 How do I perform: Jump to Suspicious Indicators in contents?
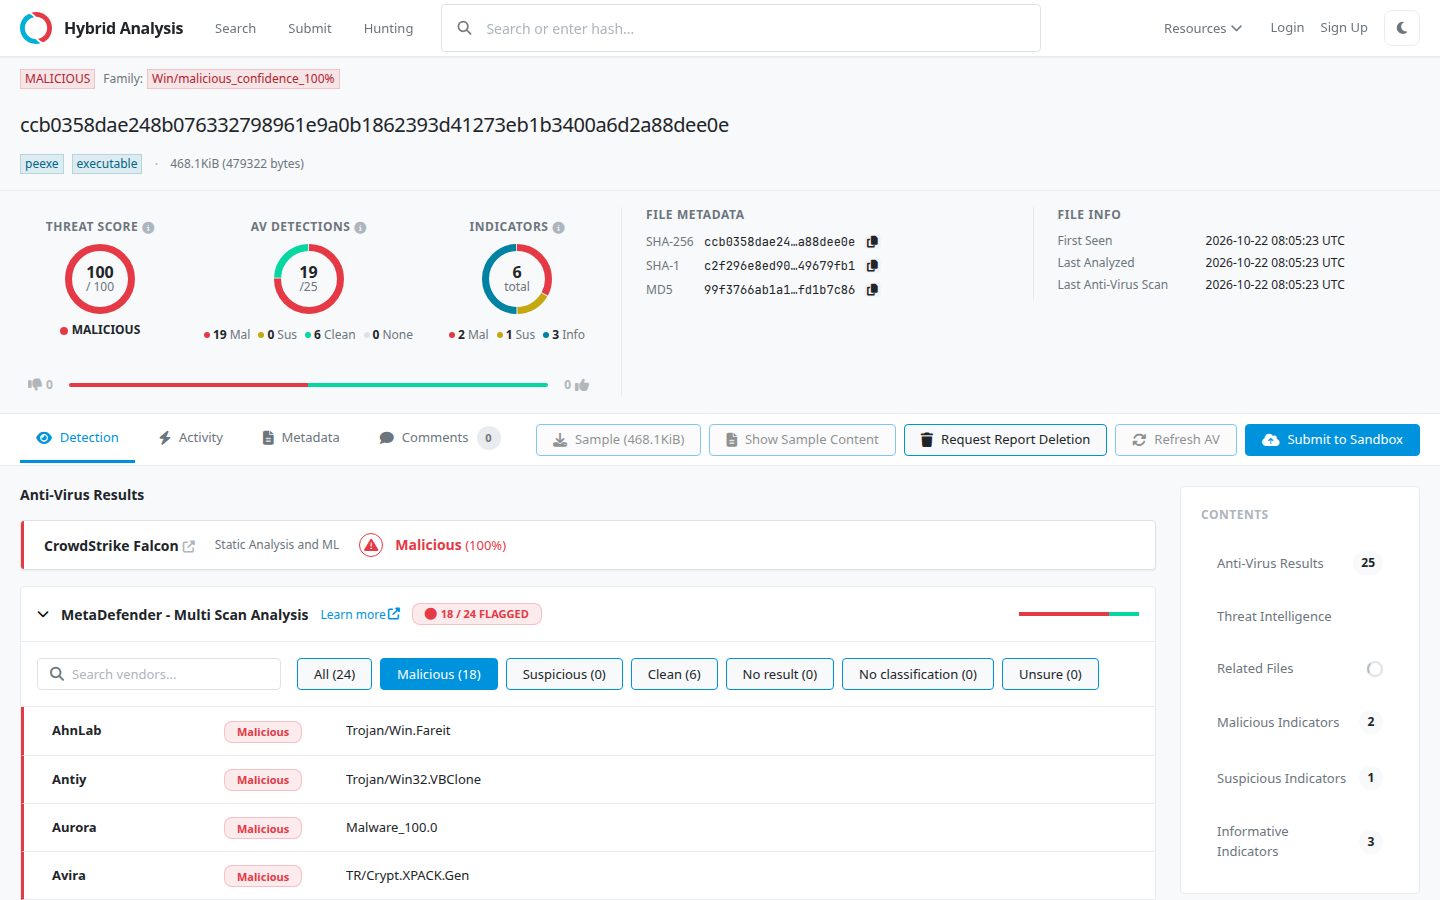point(1281,779)
